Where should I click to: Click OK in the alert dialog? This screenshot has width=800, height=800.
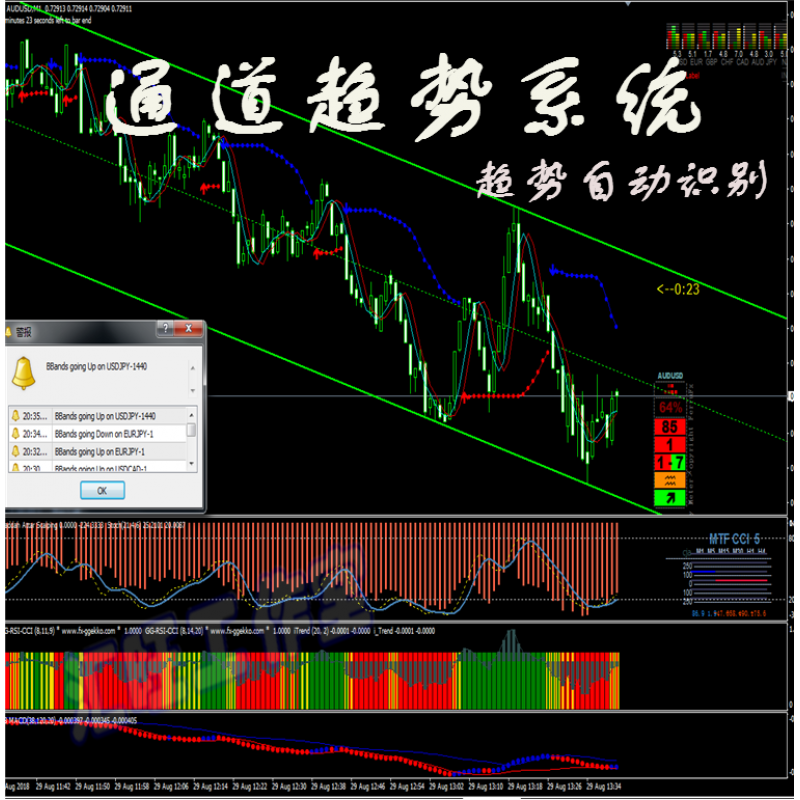click(102, 490)
